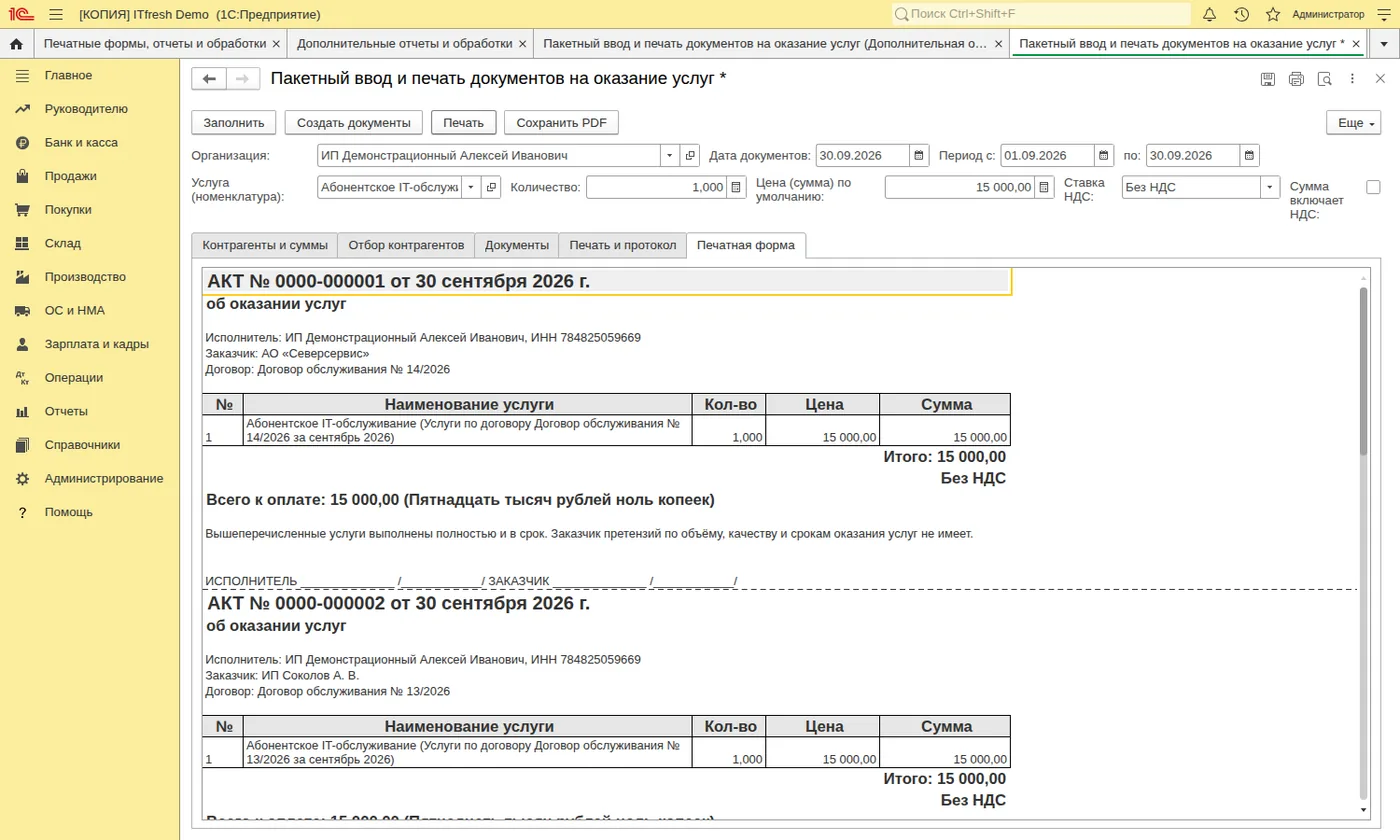This screenshot has width=1400, height=840.
Task: Open the three-dot more actions menu
Action: [1352, 79]
